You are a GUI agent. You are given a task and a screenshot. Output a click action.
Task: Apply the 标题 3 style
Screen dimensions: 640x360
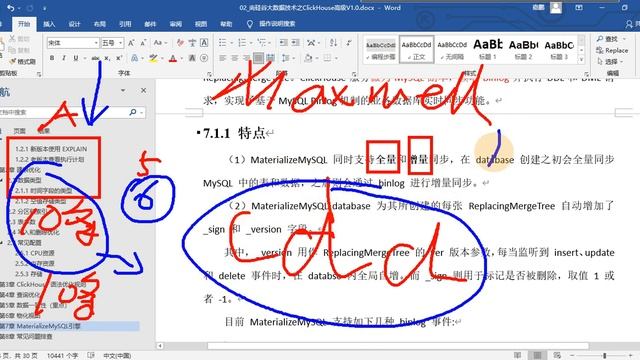[559, 50]
